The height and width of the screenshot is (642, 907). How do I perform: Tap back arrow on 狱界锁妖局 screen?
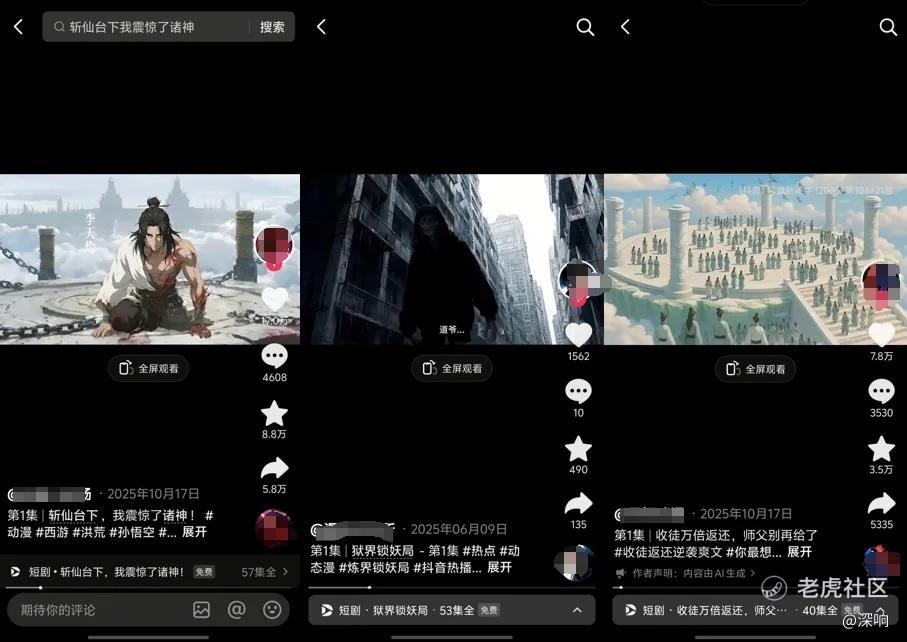pyautogui.click(x=322, y=27)
